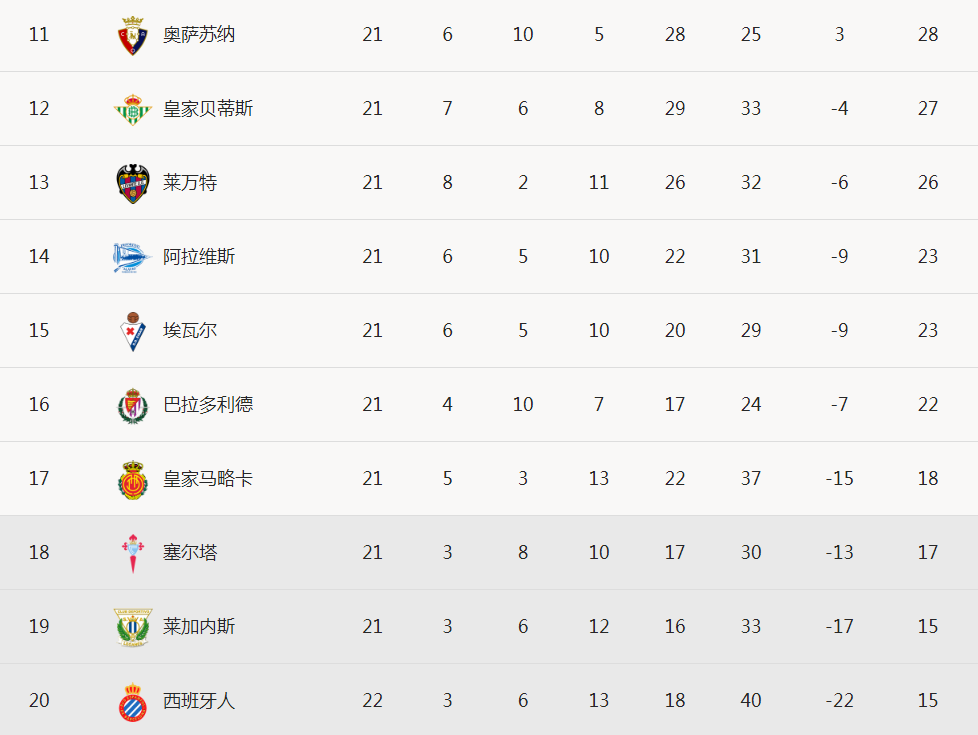Open the Celta (塞尔塔) team logo
Image resolution: width=978 pixels, height=735 pixels.
(x=133, y=553)
